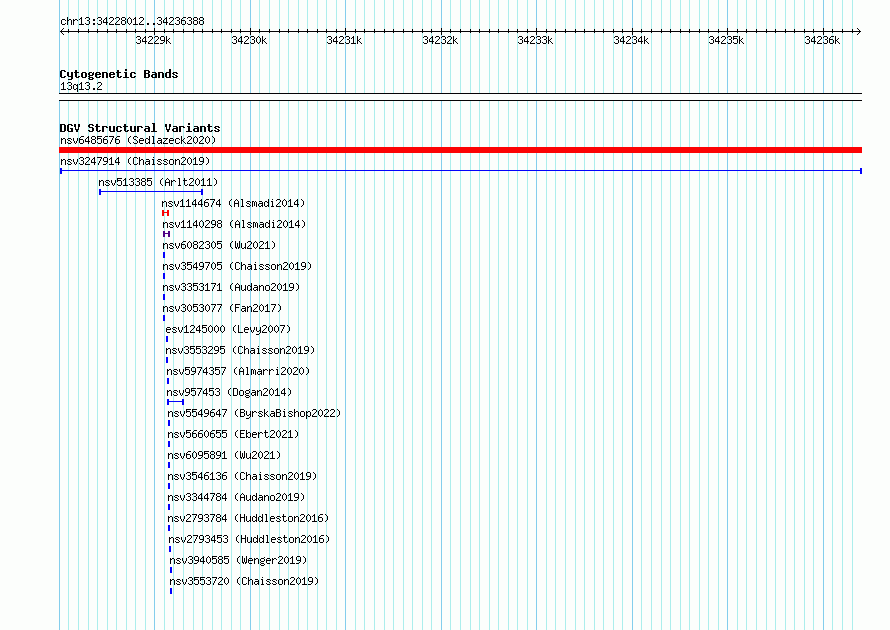The width and height of the screenshot is (890, 630).
Task: Click the 34234k ruler tick label
Action: click(631, 40)
